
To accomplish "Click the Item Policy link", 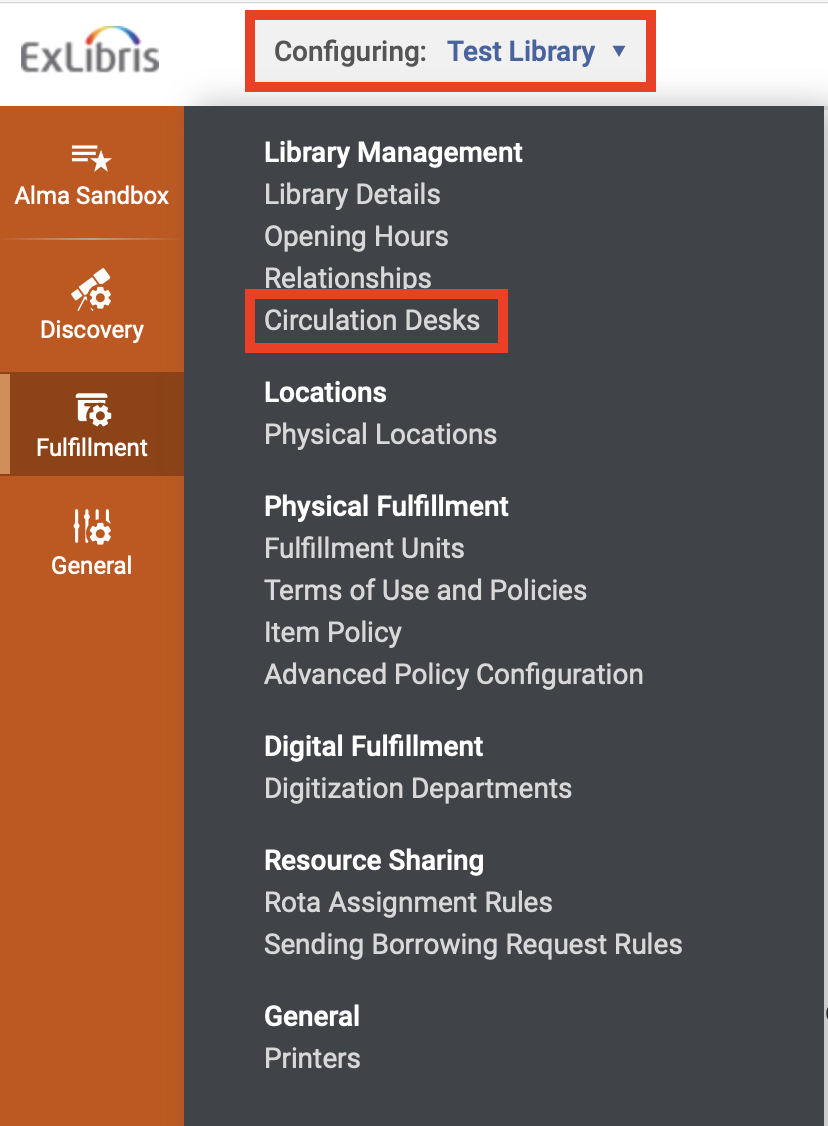I will [x=333, y=632].
